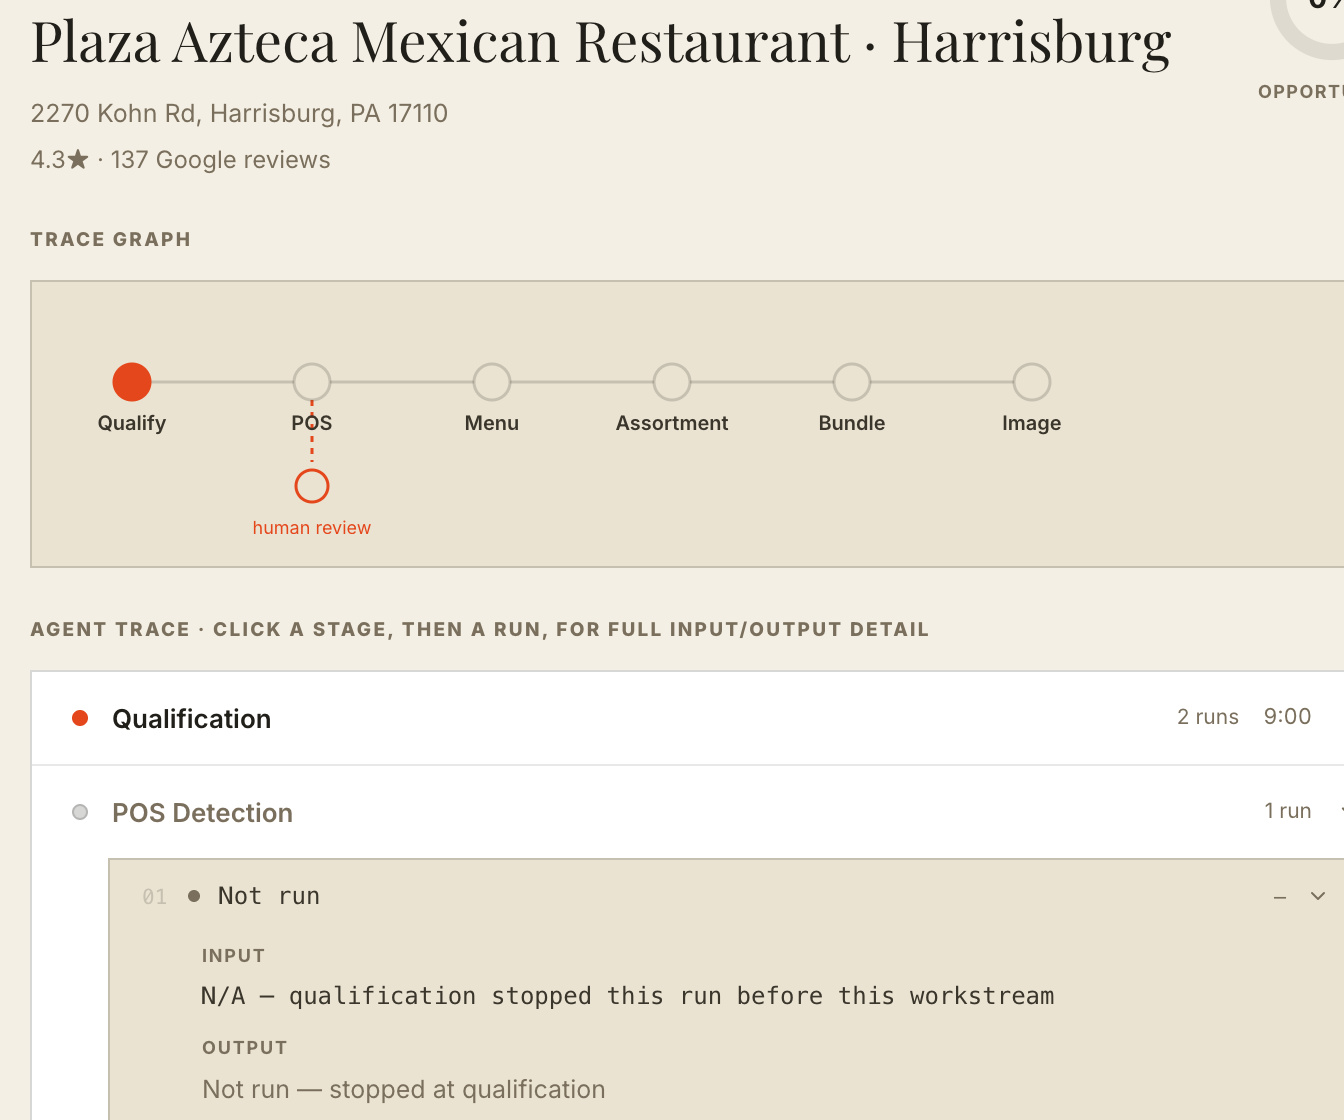Select the Image stage node
The width and height of the screenshot is (1344, 1120).
pyautogui.click(x=1032, y=382)
